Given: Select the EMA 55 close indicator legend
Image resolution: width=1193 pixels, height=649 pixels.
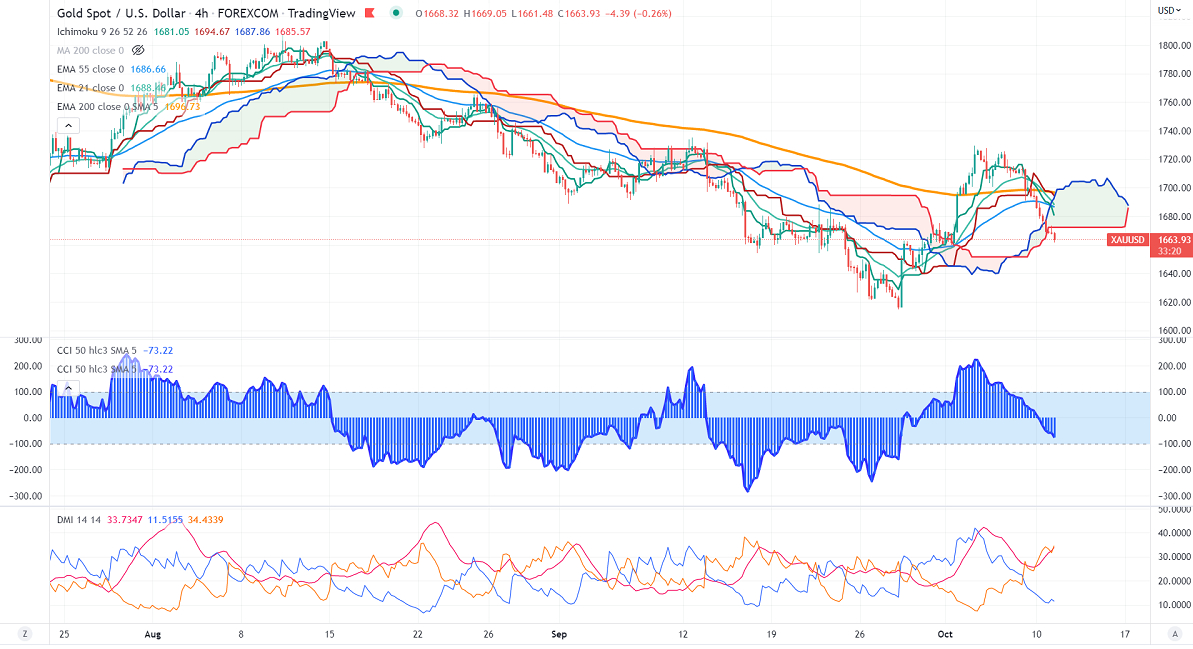Looking at the screenshot, I should coord(90,69).
